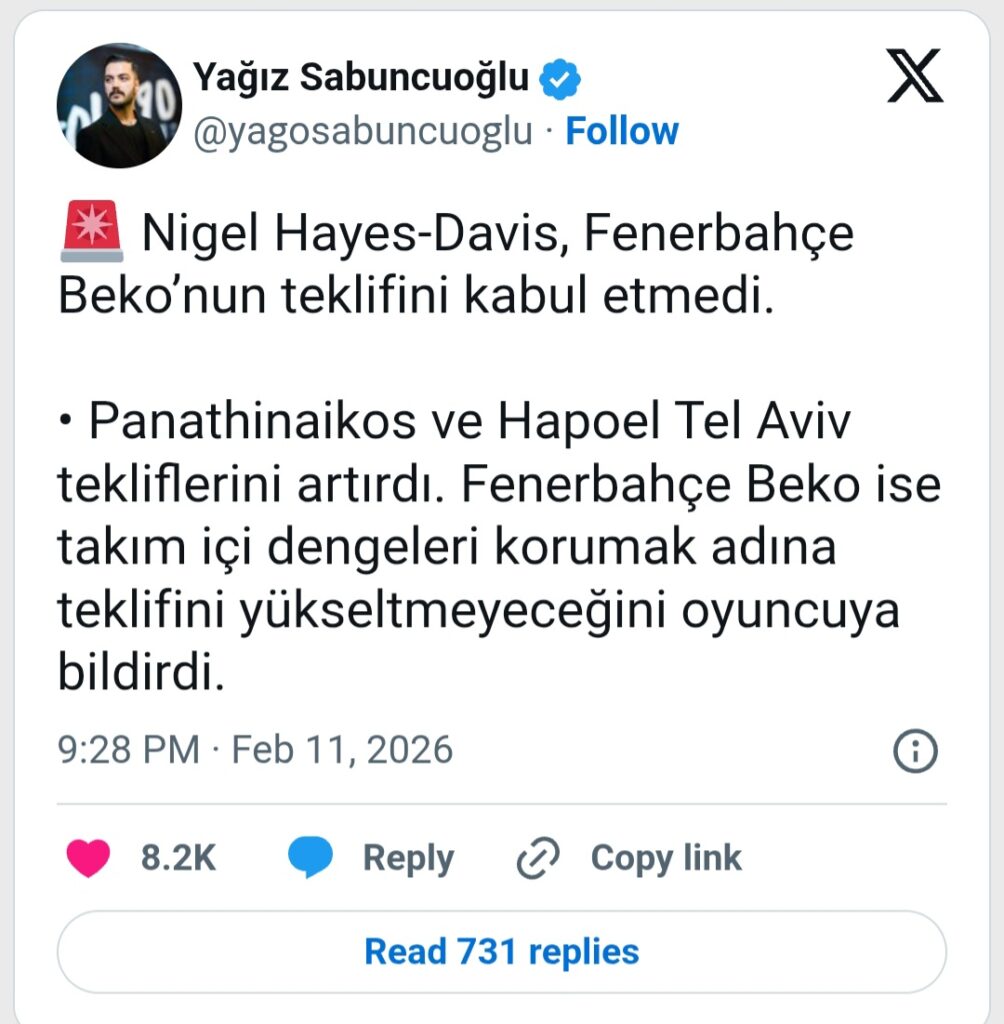The image size is (1004, 1024).
Task: Click the chain link icon
Action: point(538,859)
